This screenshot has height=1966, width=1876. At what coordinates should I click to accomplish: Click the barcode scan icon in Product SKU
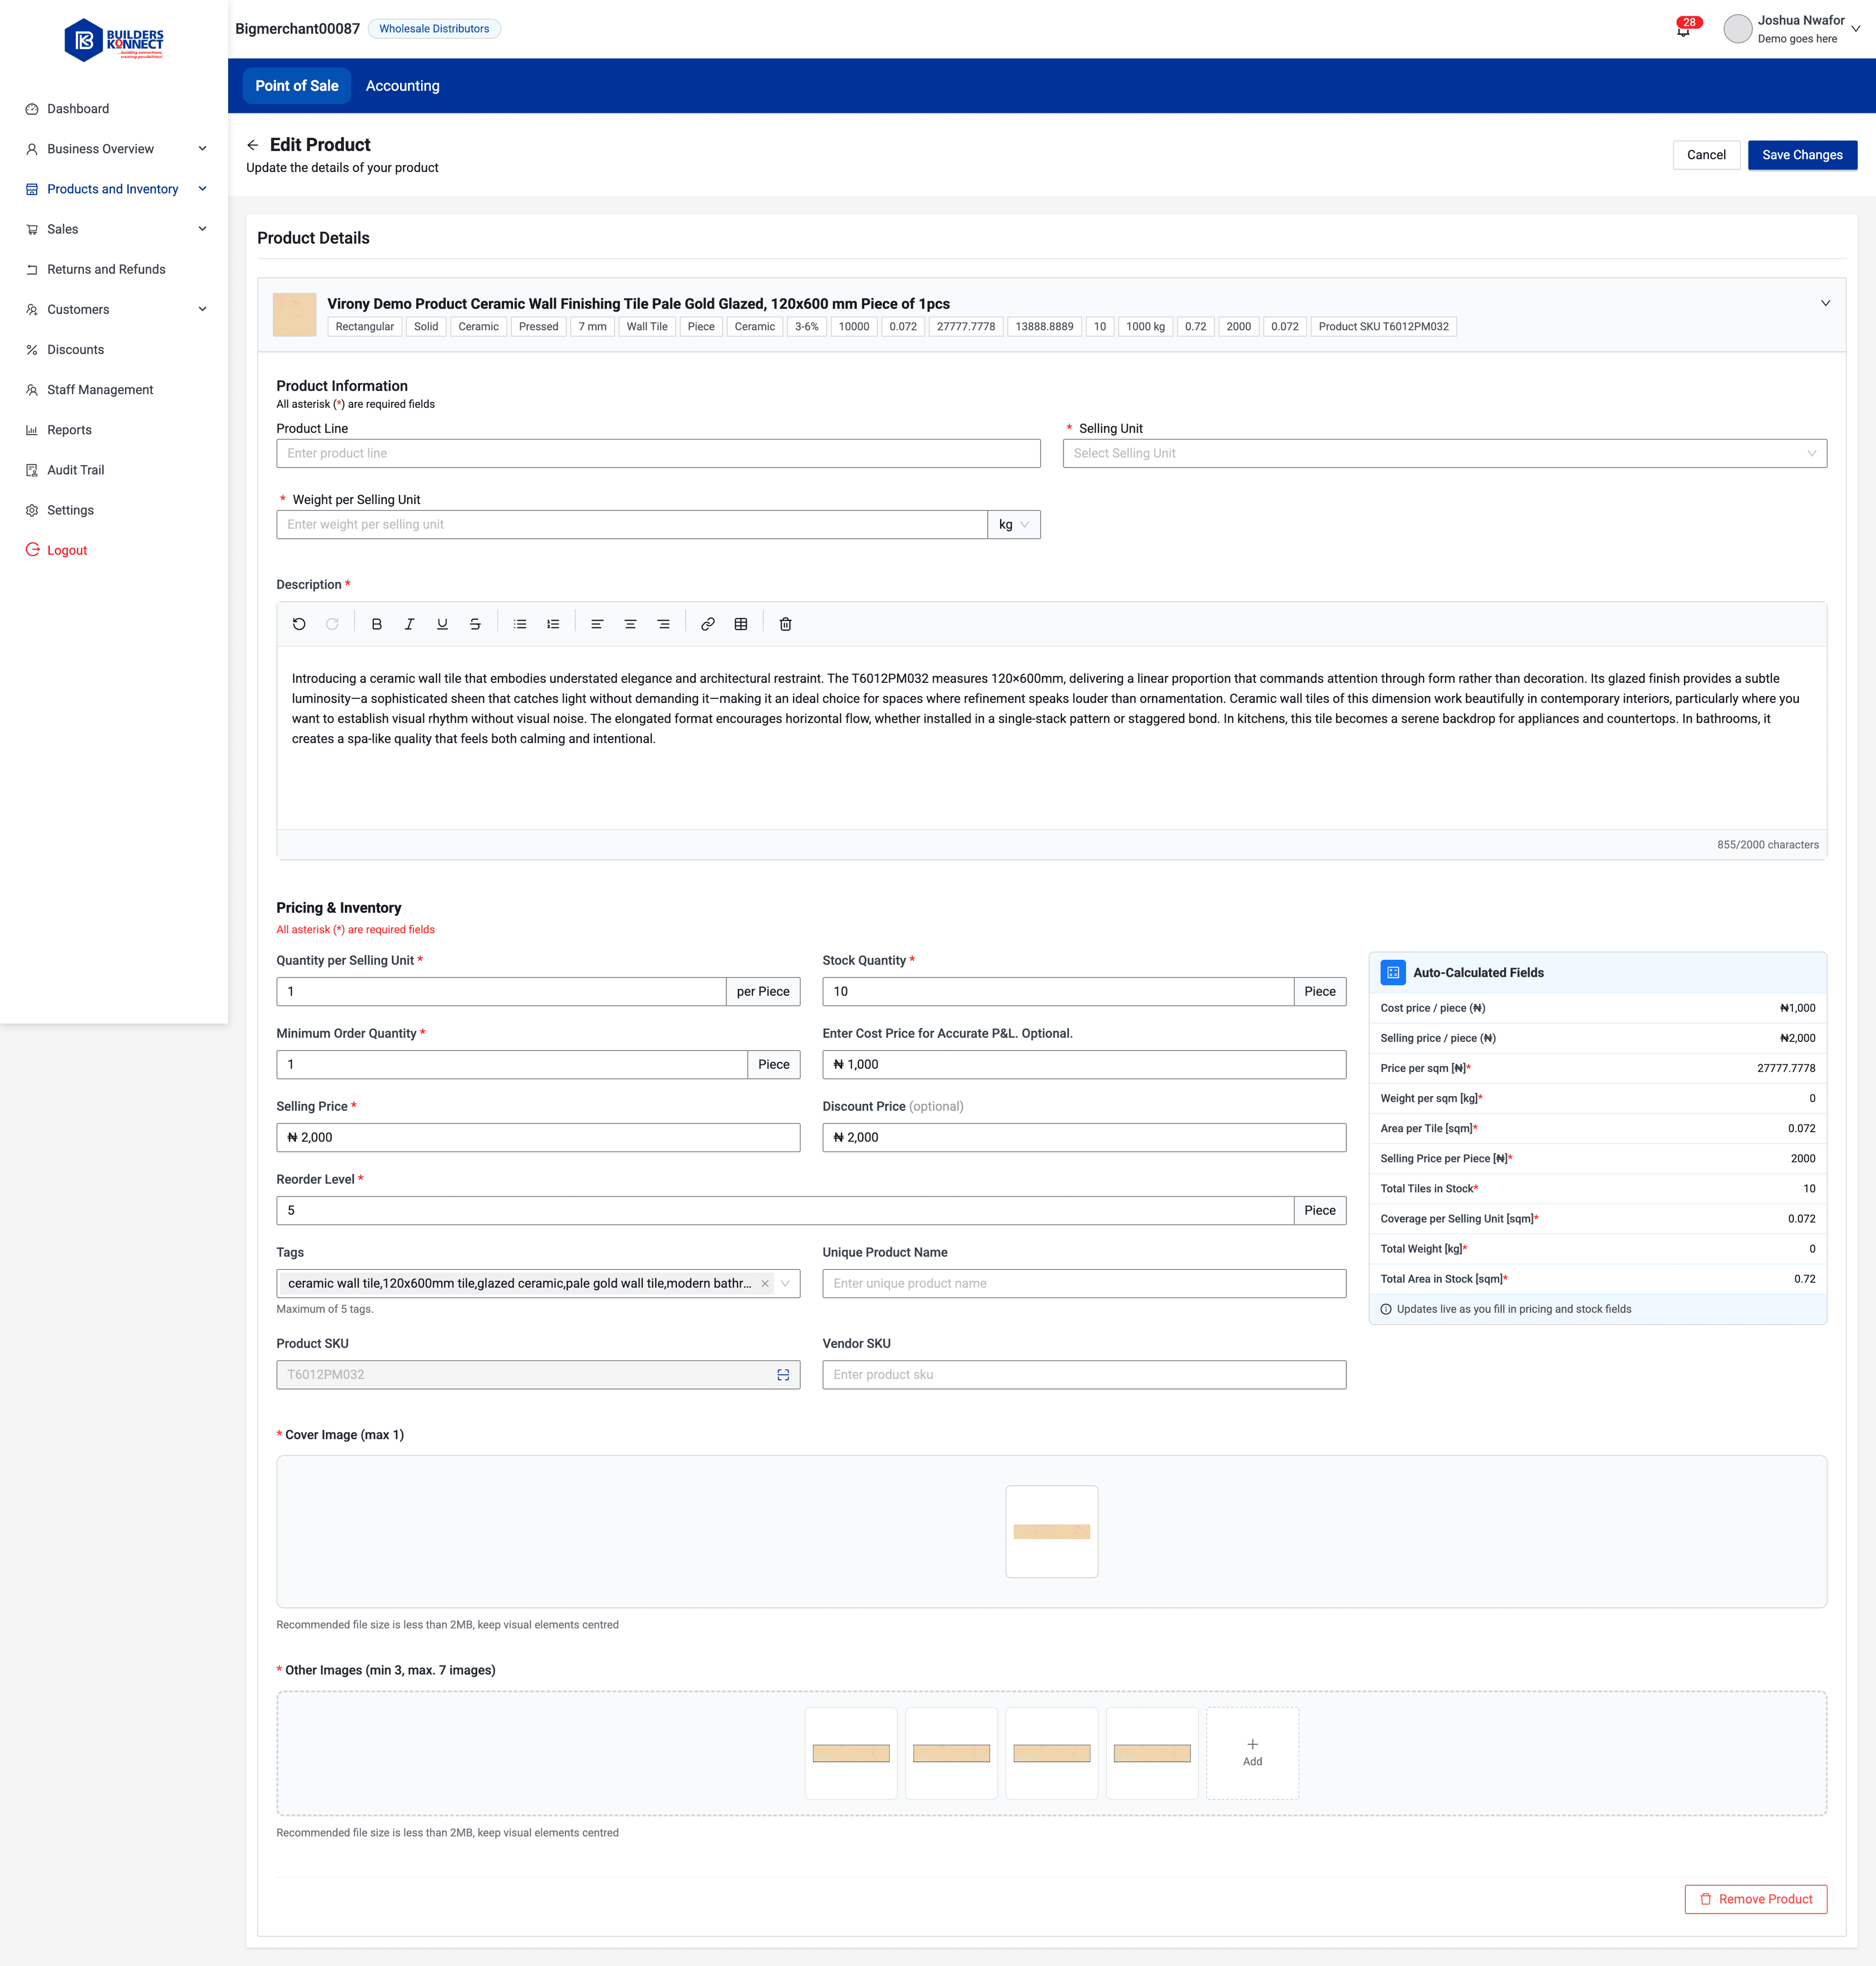tap(783, 1375)
